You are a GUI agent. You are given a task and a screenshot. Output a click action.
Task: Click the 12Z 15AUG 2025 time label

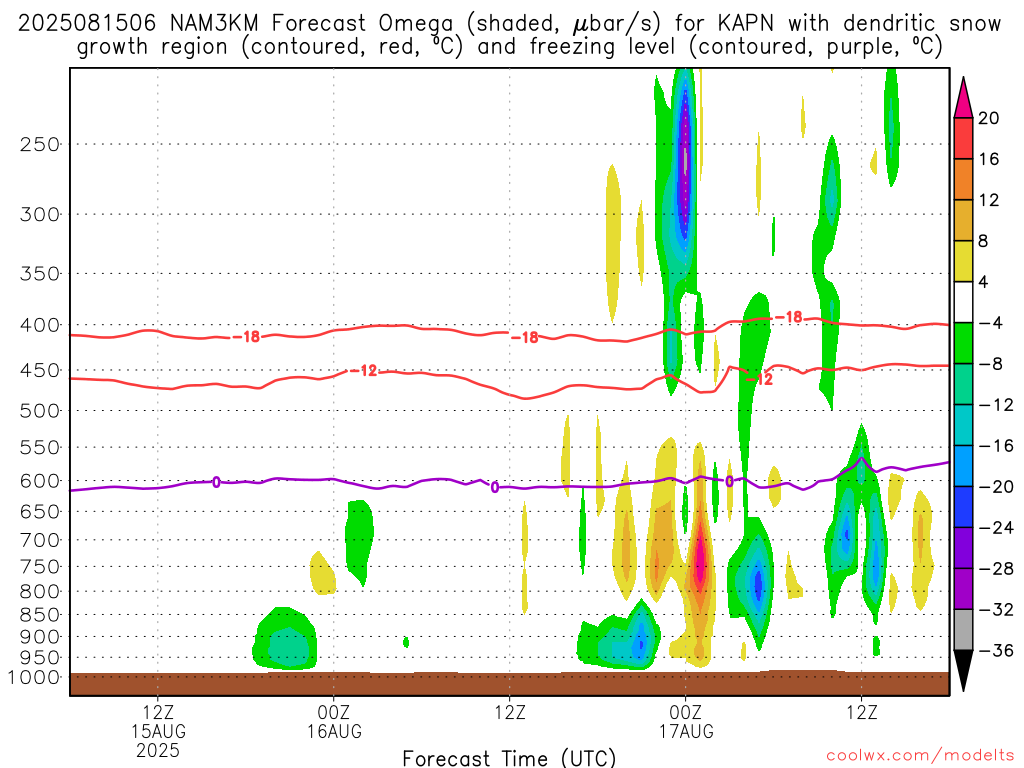[158, 731]
